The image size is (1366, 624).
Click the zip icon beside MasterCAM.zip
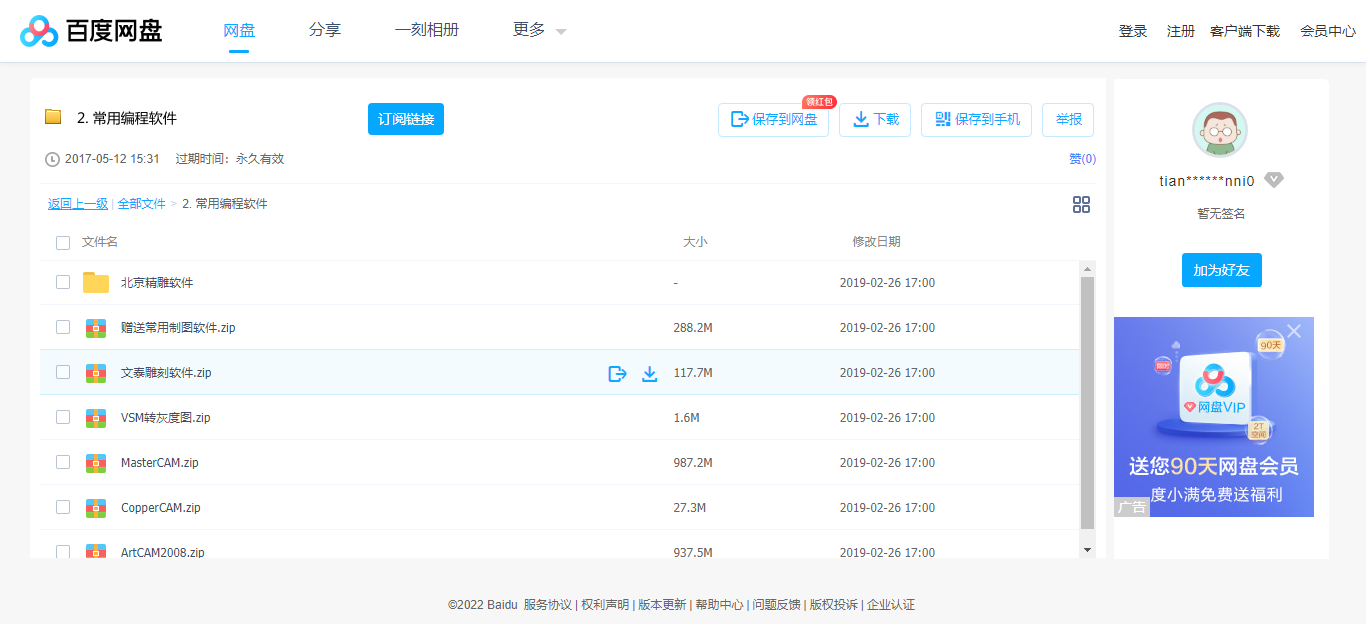(x=95, y=462)
